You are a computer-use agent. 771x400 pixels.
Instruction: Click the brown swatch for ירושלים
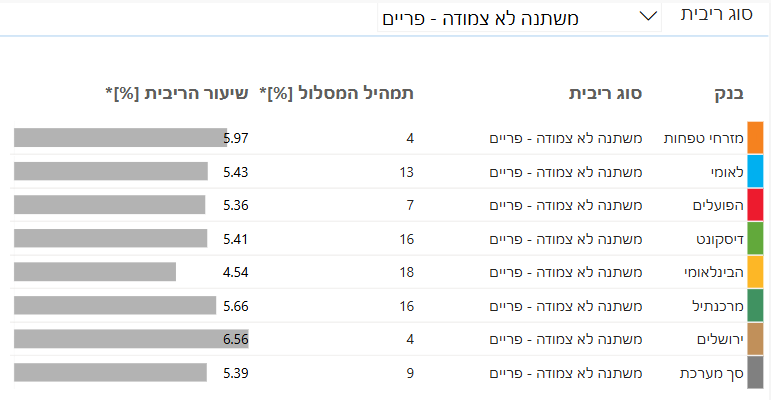point(755,340)
